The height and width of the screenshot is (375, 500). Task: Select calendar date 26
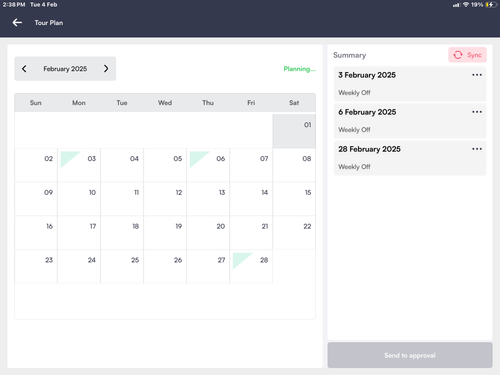pyautogui.click(x=165, y=266)
